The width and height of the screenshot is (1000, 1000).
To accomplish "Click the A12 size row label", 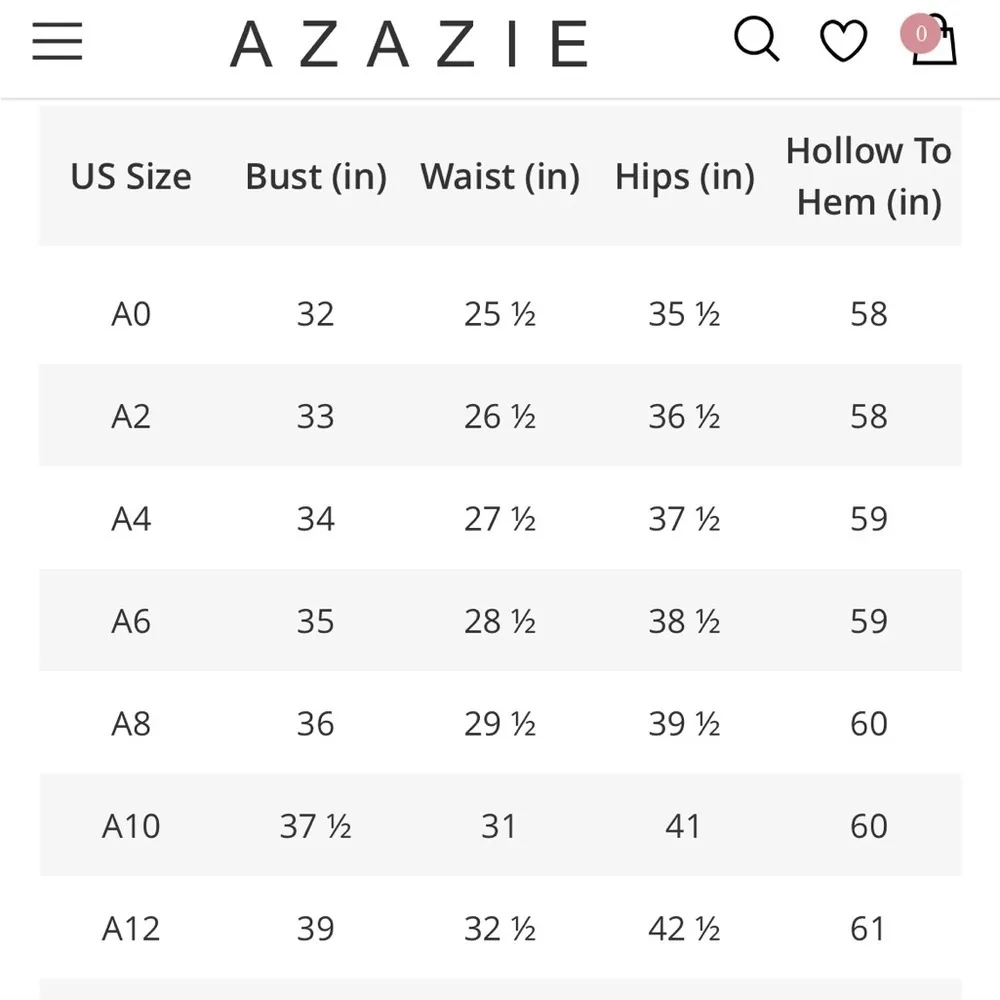I will coord(131,929).
